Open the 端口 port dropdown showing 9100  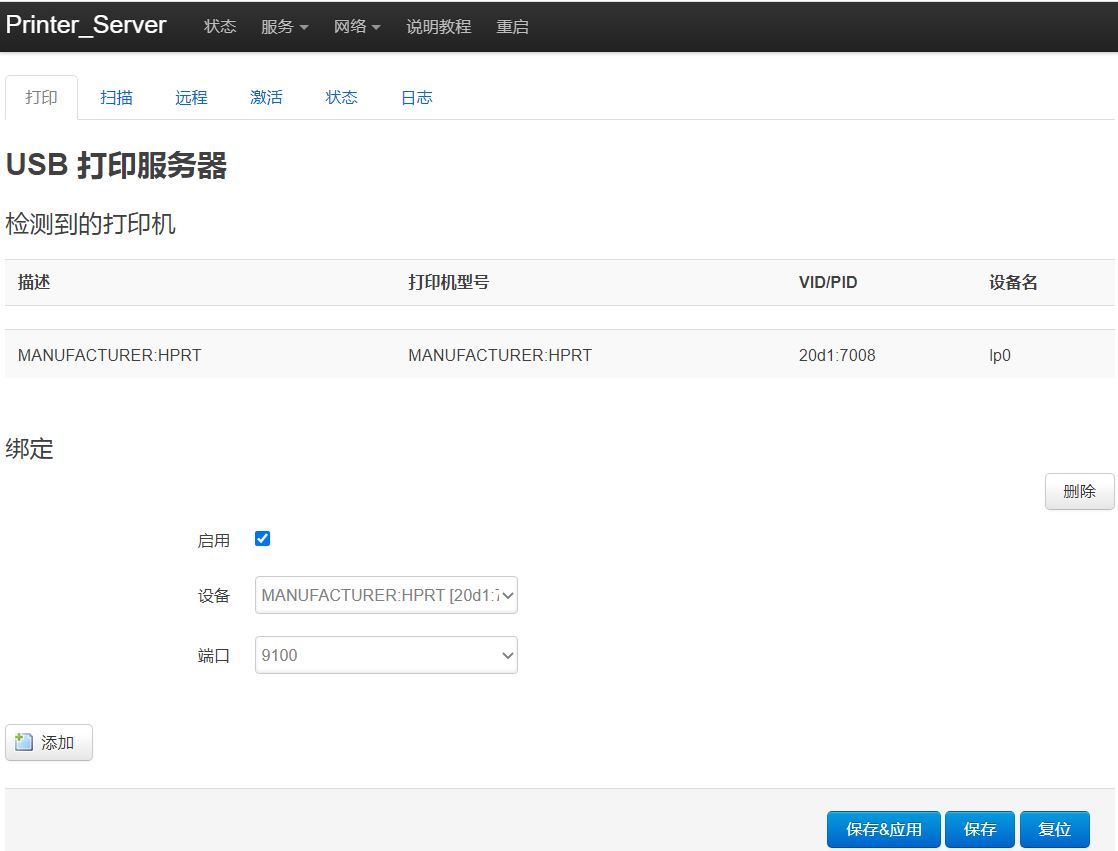tap(386, 655)
